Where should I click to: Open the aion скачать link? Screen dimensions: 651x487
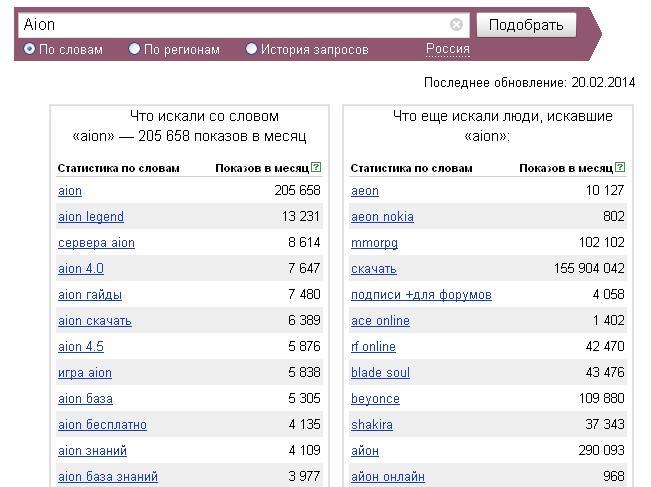[x=95, y=321]
